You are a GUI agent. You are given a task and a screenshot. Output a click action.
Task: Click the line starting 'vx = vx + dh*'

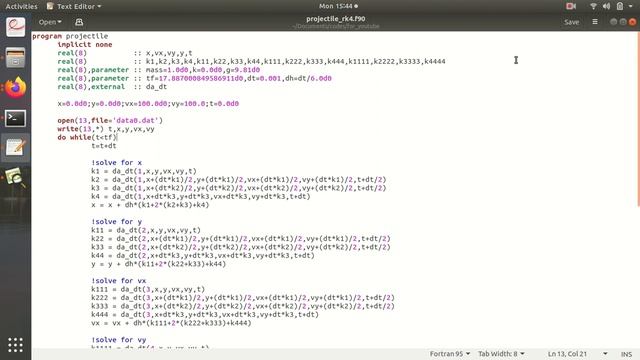(171, 323)
